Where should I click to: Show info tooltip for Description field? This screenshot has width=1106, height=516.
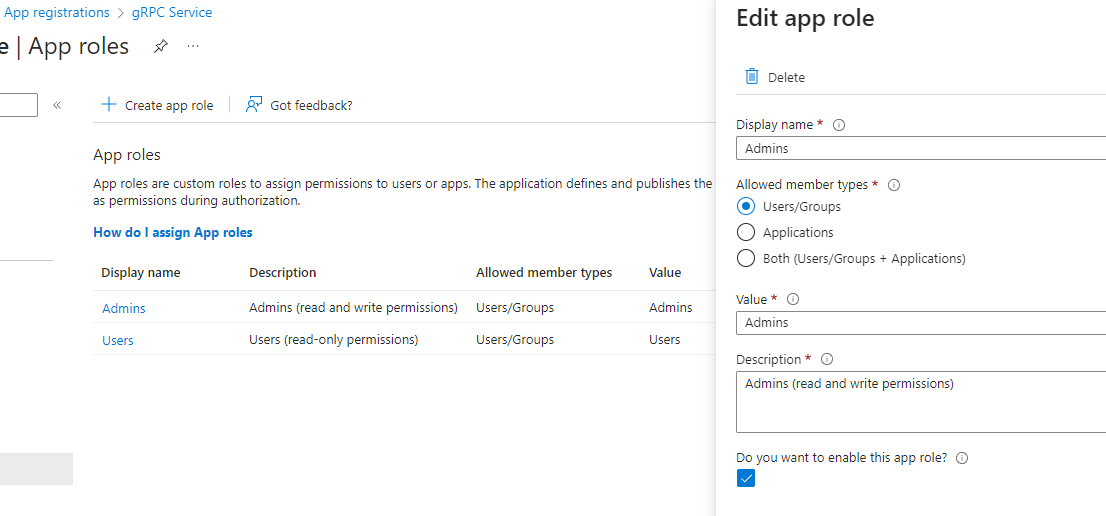pos(827,359)
